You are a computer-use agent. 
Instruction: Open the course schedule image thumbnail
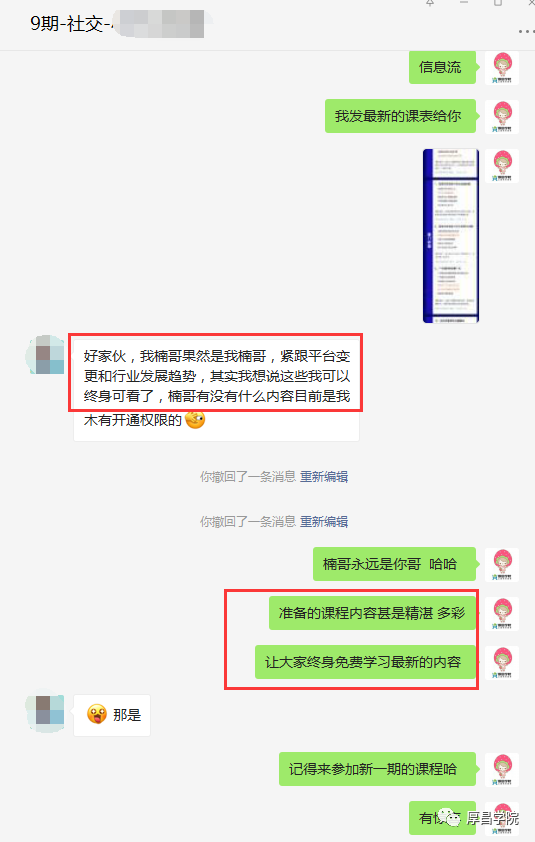tap(451, 236)
